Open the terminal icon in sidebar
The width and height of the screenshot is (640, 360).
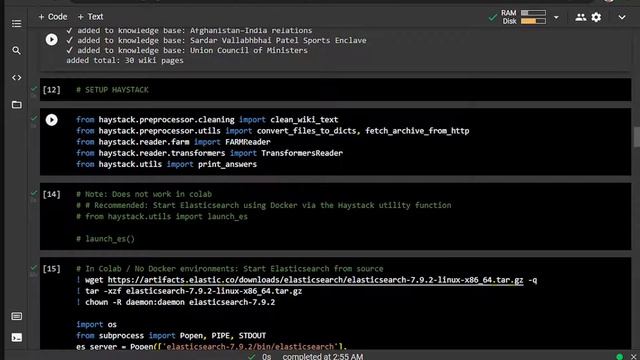click(x=16, y=338)
